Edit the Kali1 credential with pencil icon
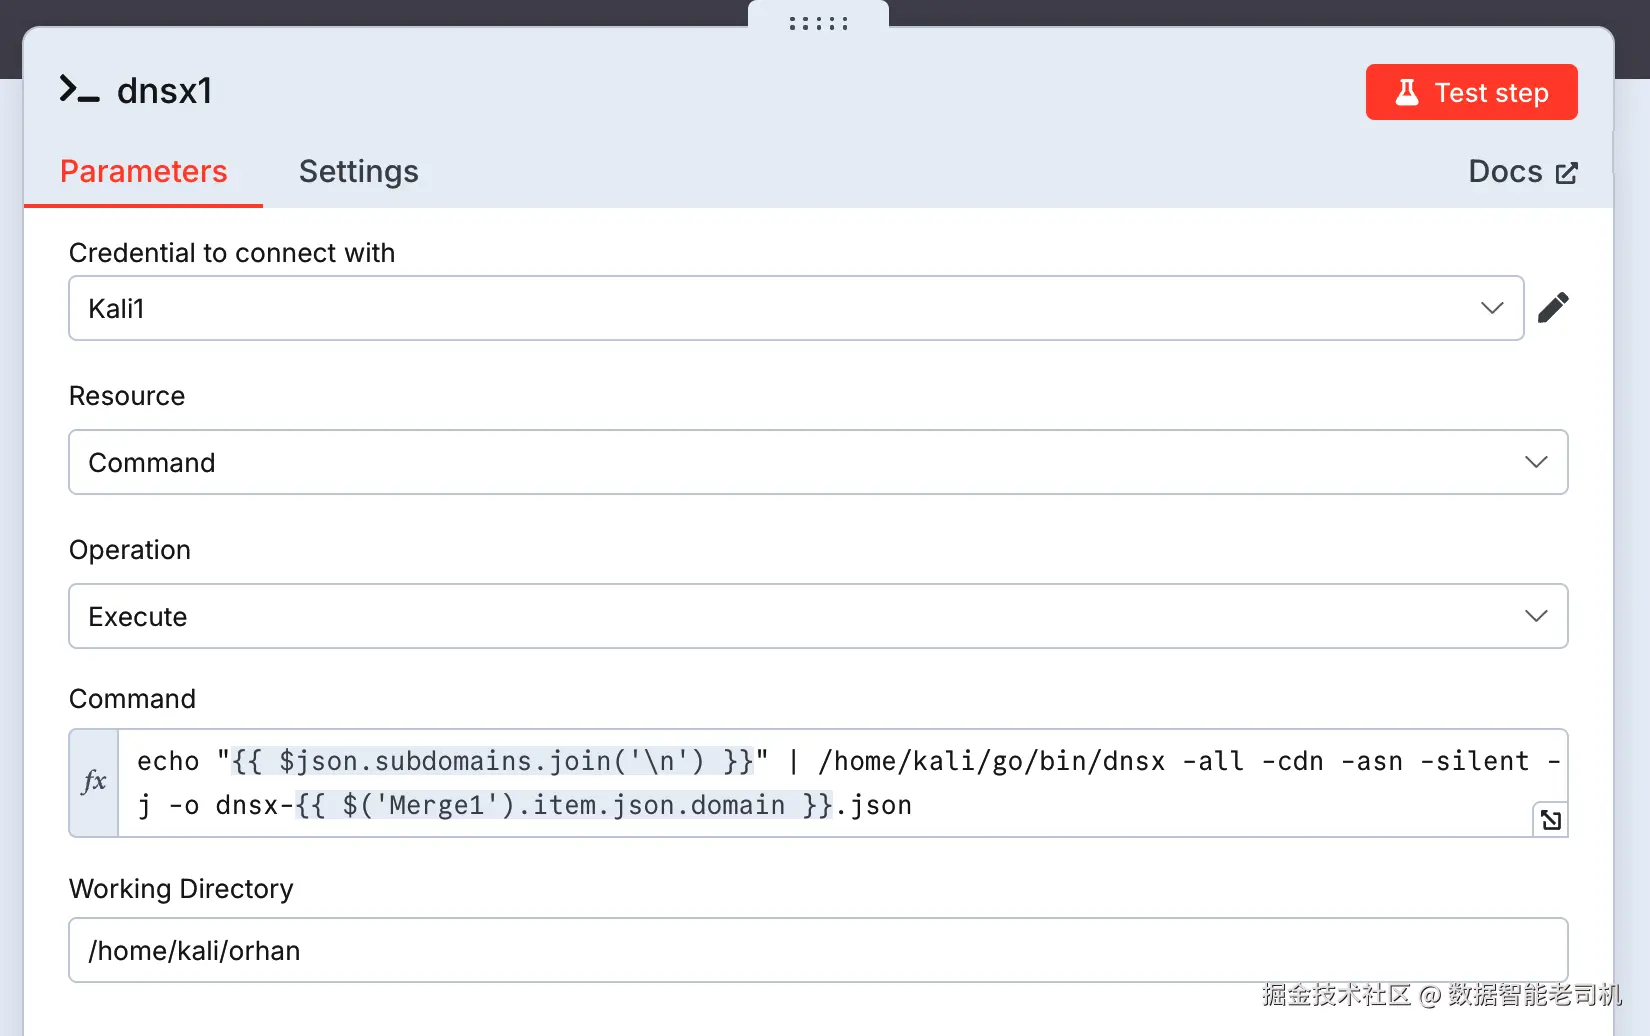1650x1036 pixels. pyautogui.click(x=1553, y=308)
